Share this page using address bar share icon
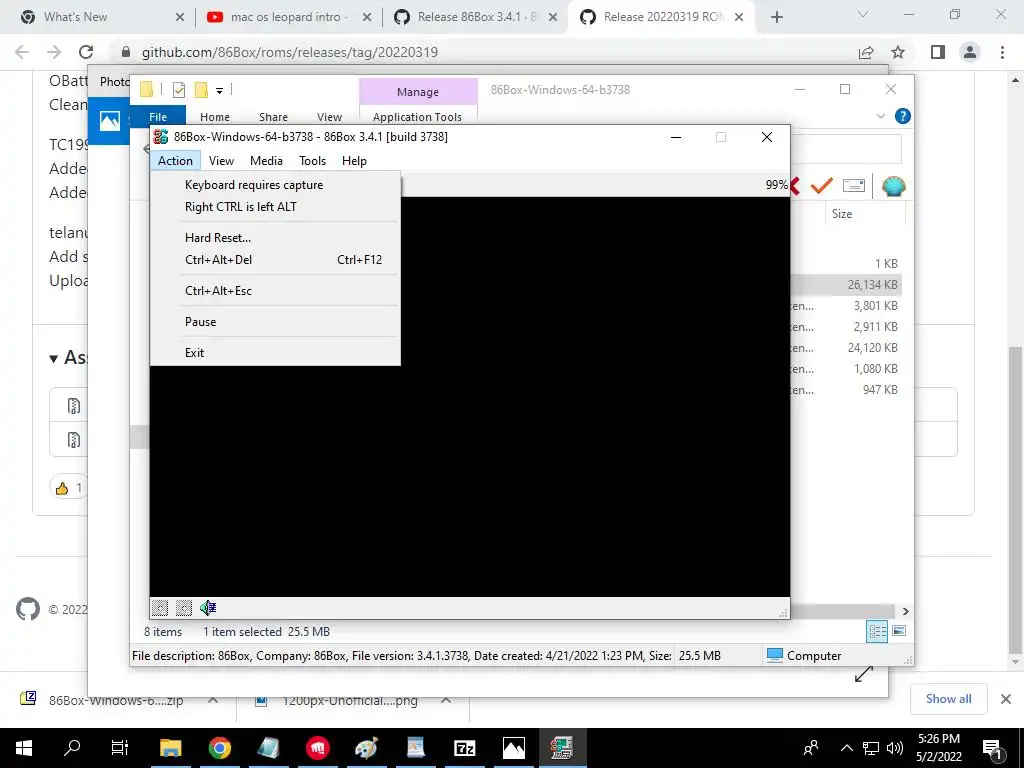The image size is (1024, 768). [866, 52]
